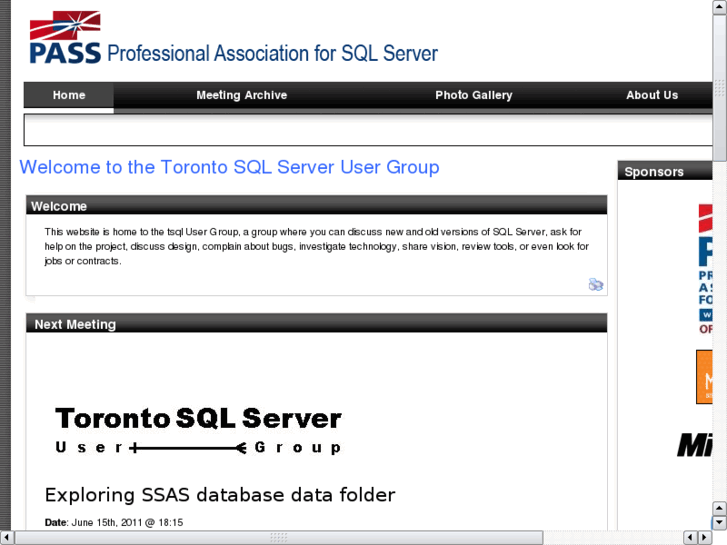Image resolution: width=727 pixels, height=545 pixels.
Task: Click the print icon in Welcome panel
Action: 596,285
